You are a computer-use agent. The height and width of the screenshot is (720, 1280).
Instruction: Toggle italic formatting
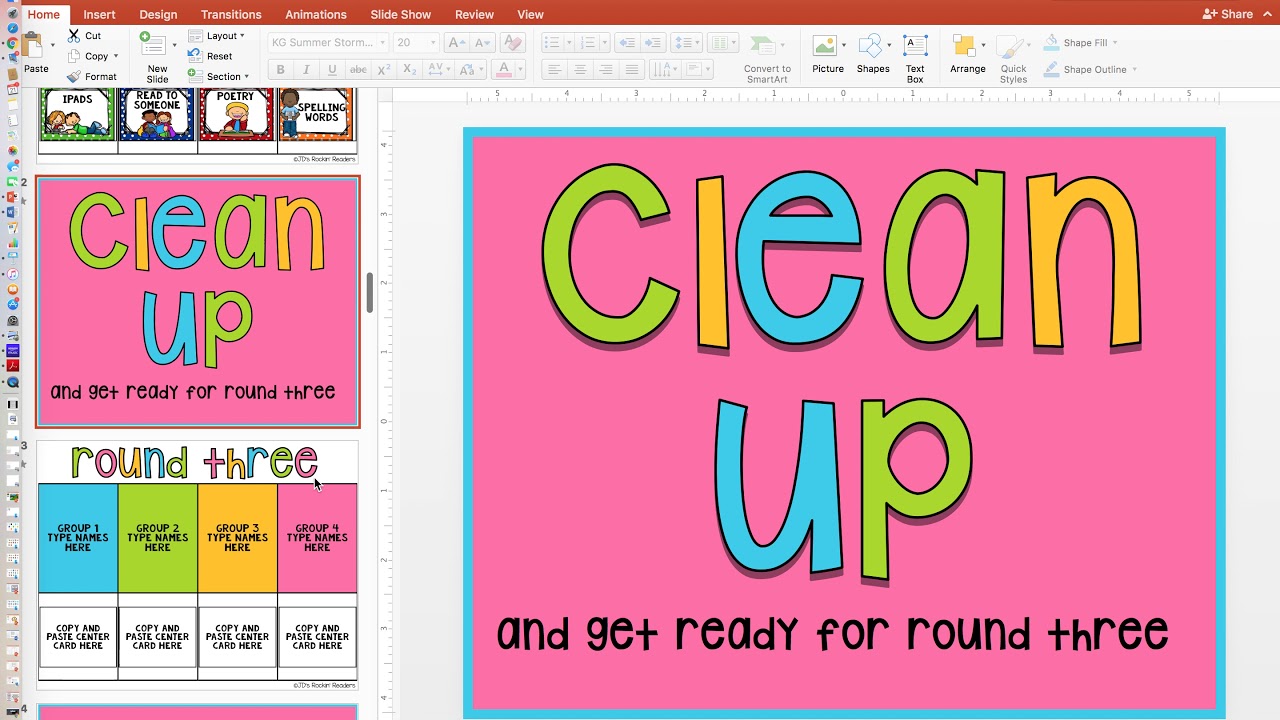coord(306,70)
